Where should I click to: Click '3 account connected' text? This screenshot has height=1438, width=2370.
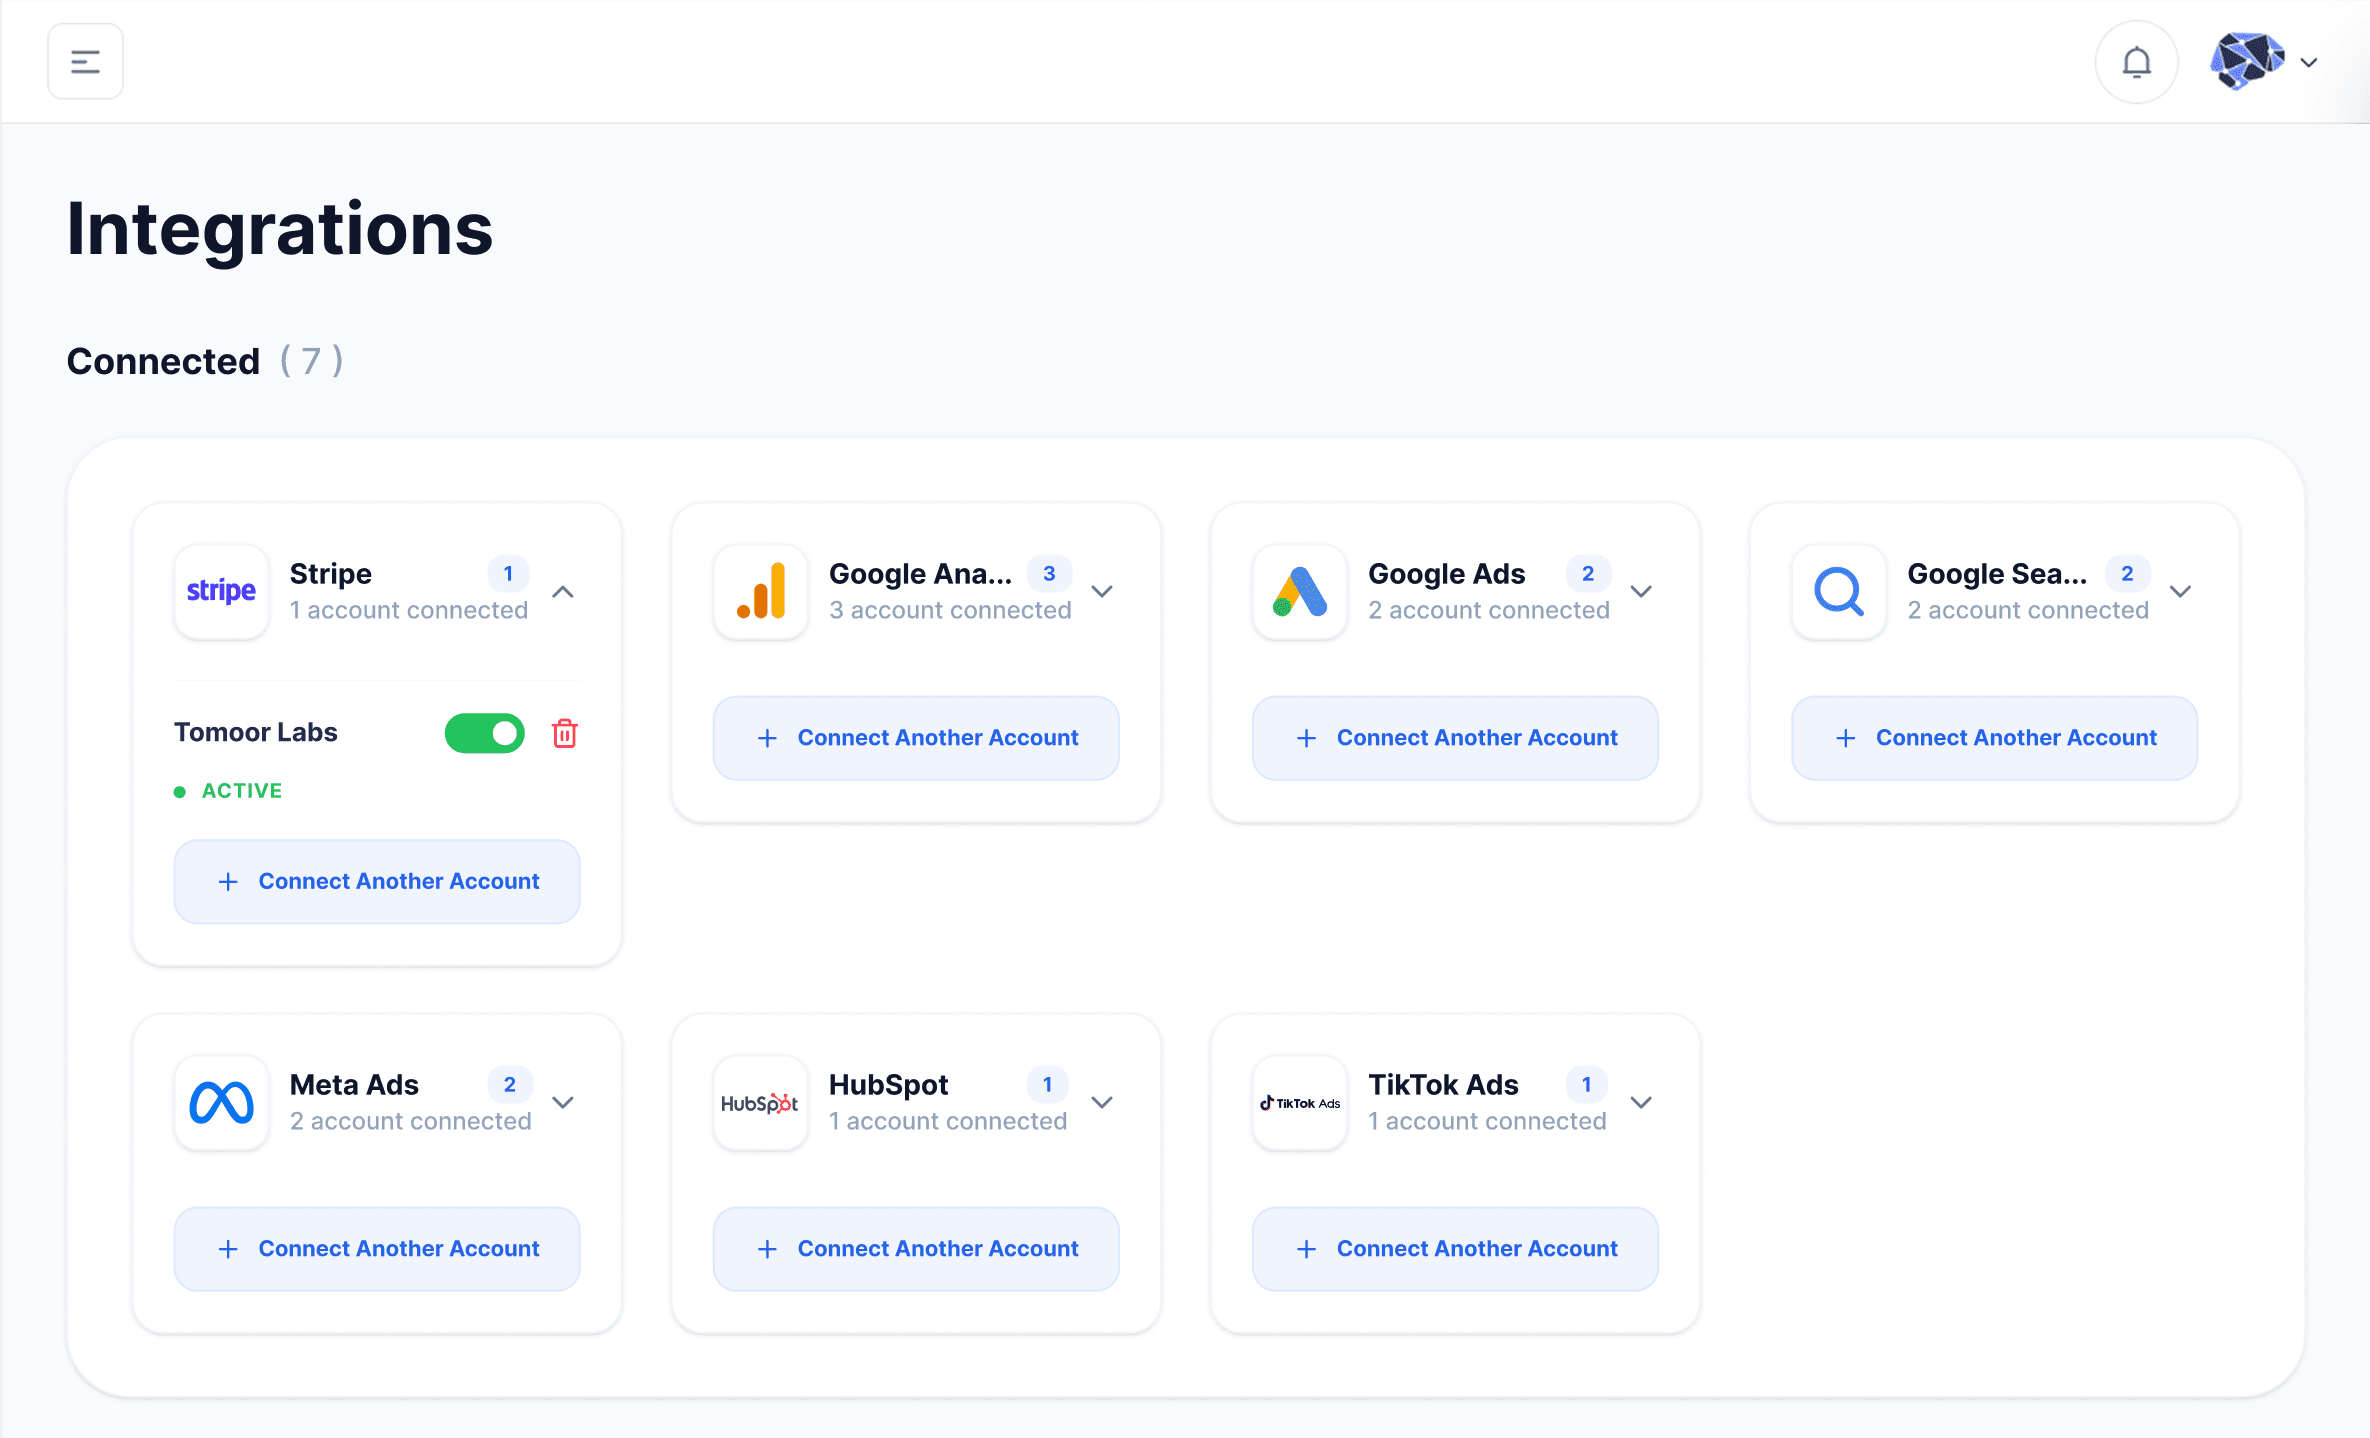pyautogui.click(x=950, y=610)
